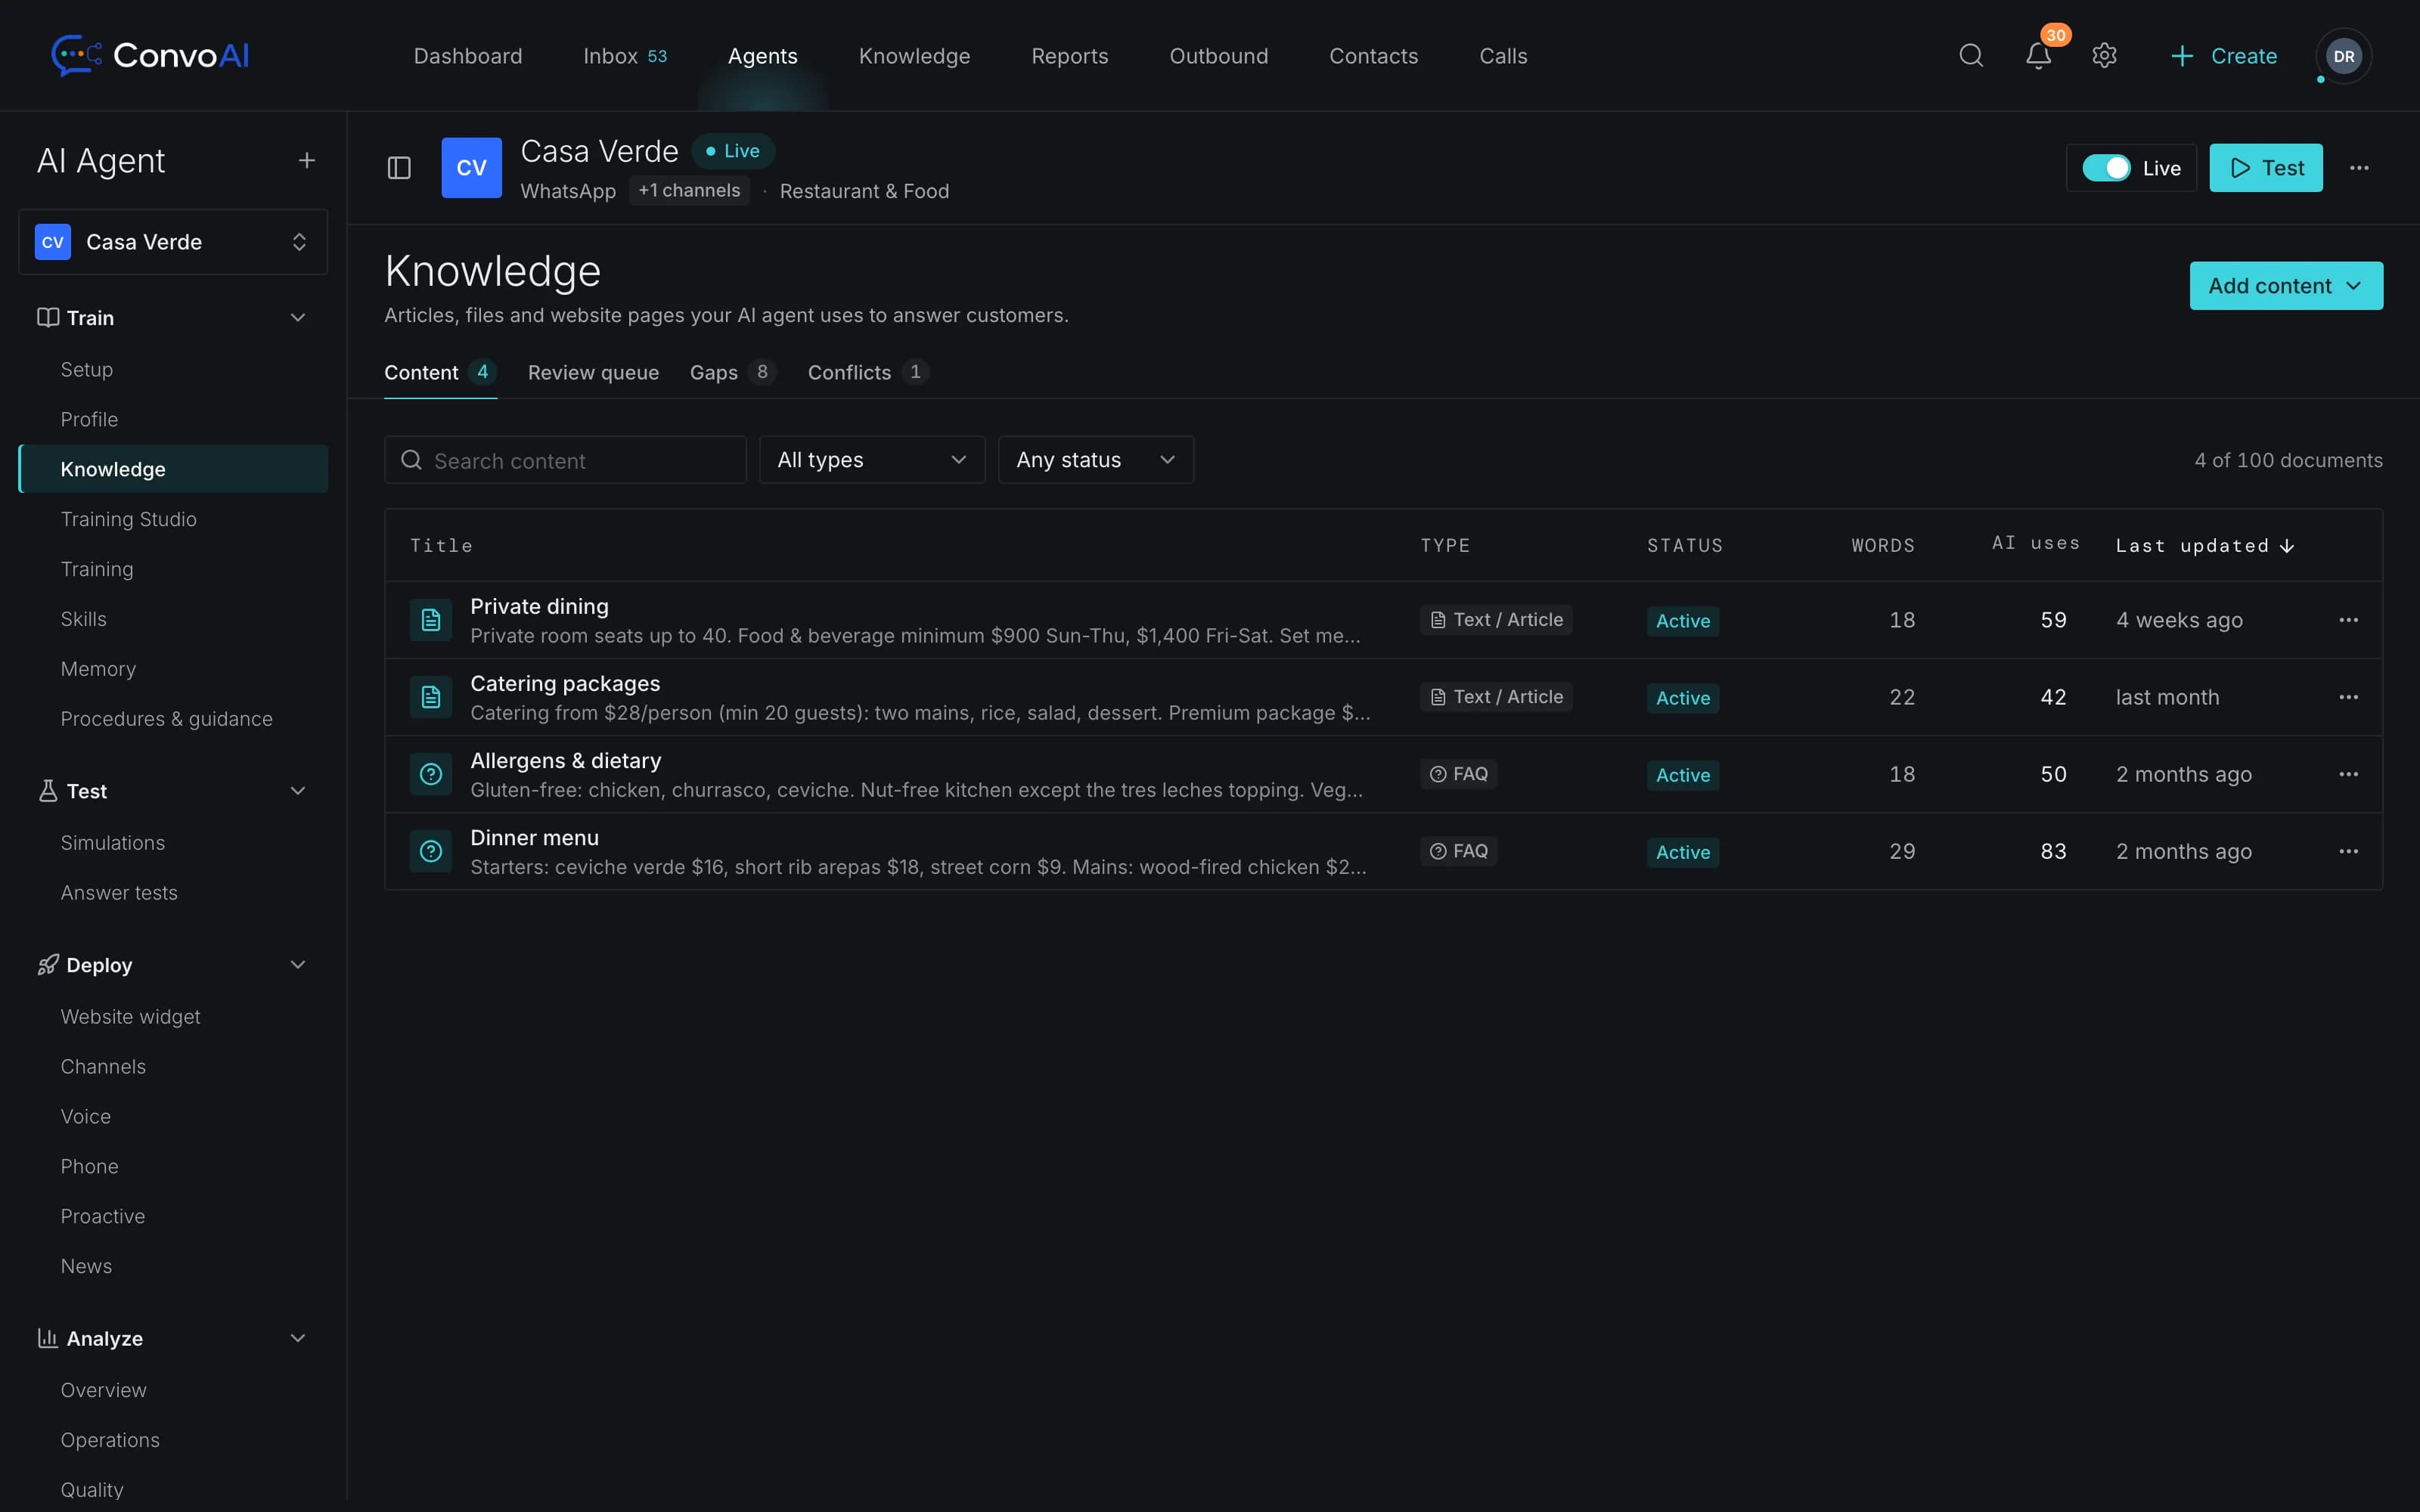
Task: Sort by the AI uses column
Action: click(x=2036, y=543)
